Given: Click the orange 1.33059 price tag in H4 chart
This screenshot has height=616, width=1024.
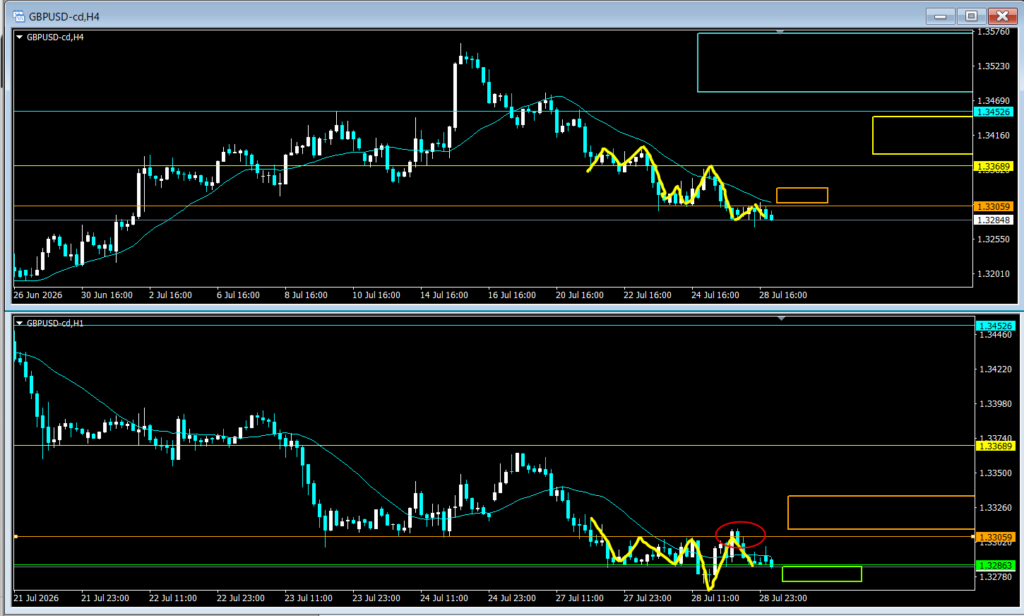Looking at the screenshot, I should click(993, 206).
